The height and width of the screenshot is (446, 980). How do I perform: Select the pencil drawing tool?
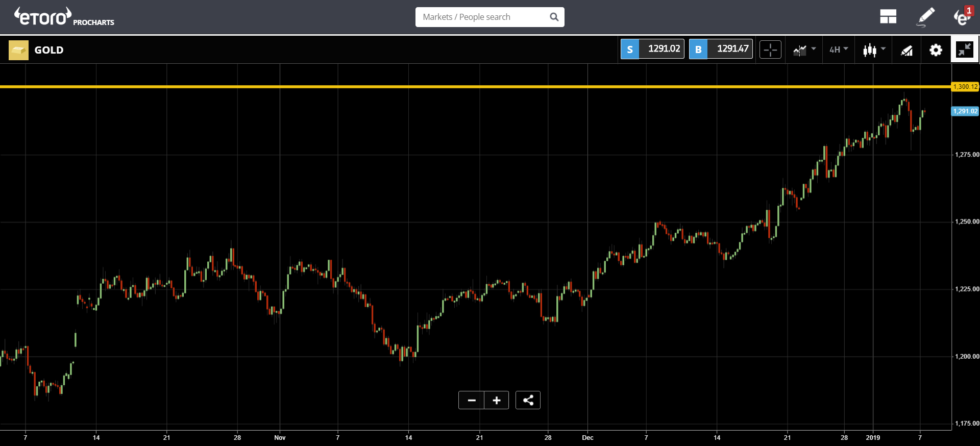925,16
